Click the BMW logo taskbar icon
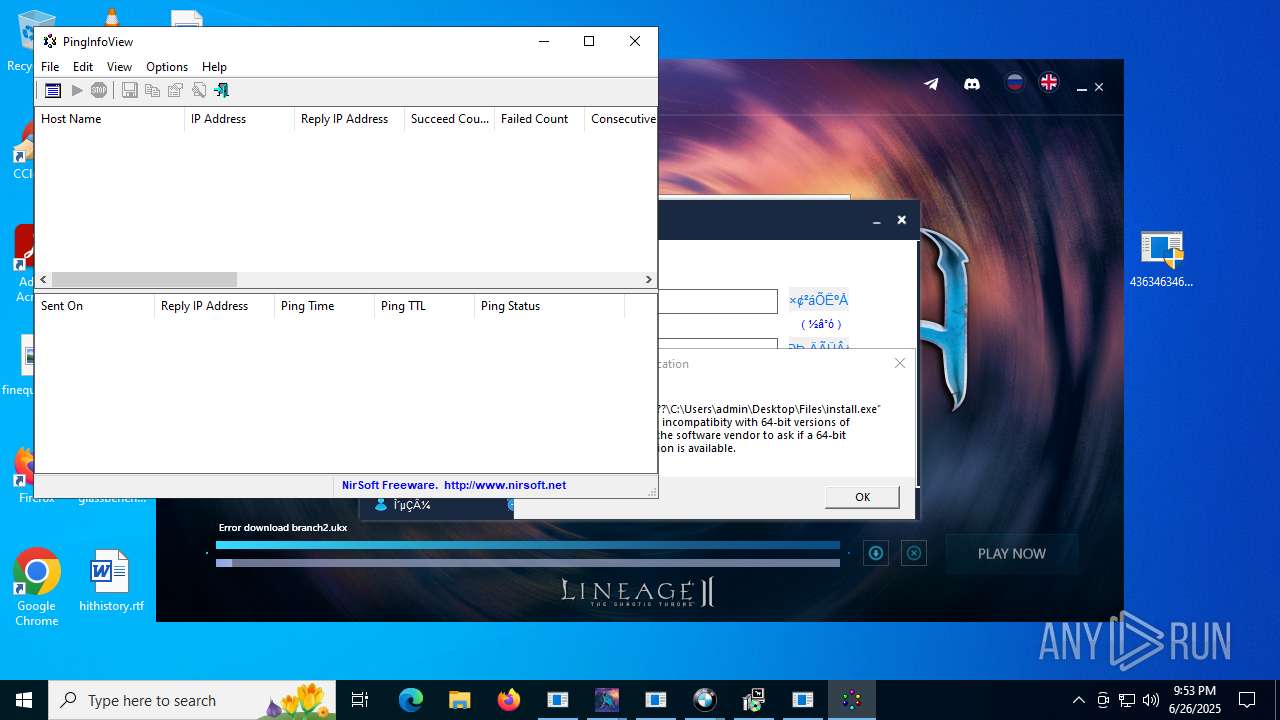The width and height of the screenshot is (1280, 720). coord(705,700)
